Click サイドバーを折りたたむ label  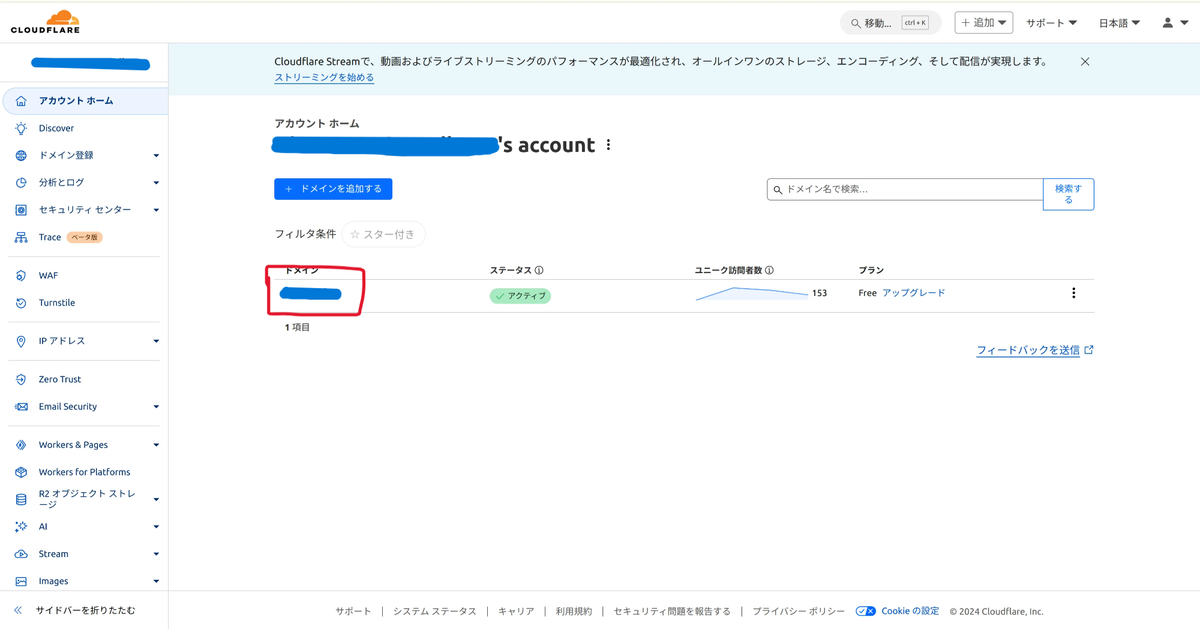pos(85,610)
